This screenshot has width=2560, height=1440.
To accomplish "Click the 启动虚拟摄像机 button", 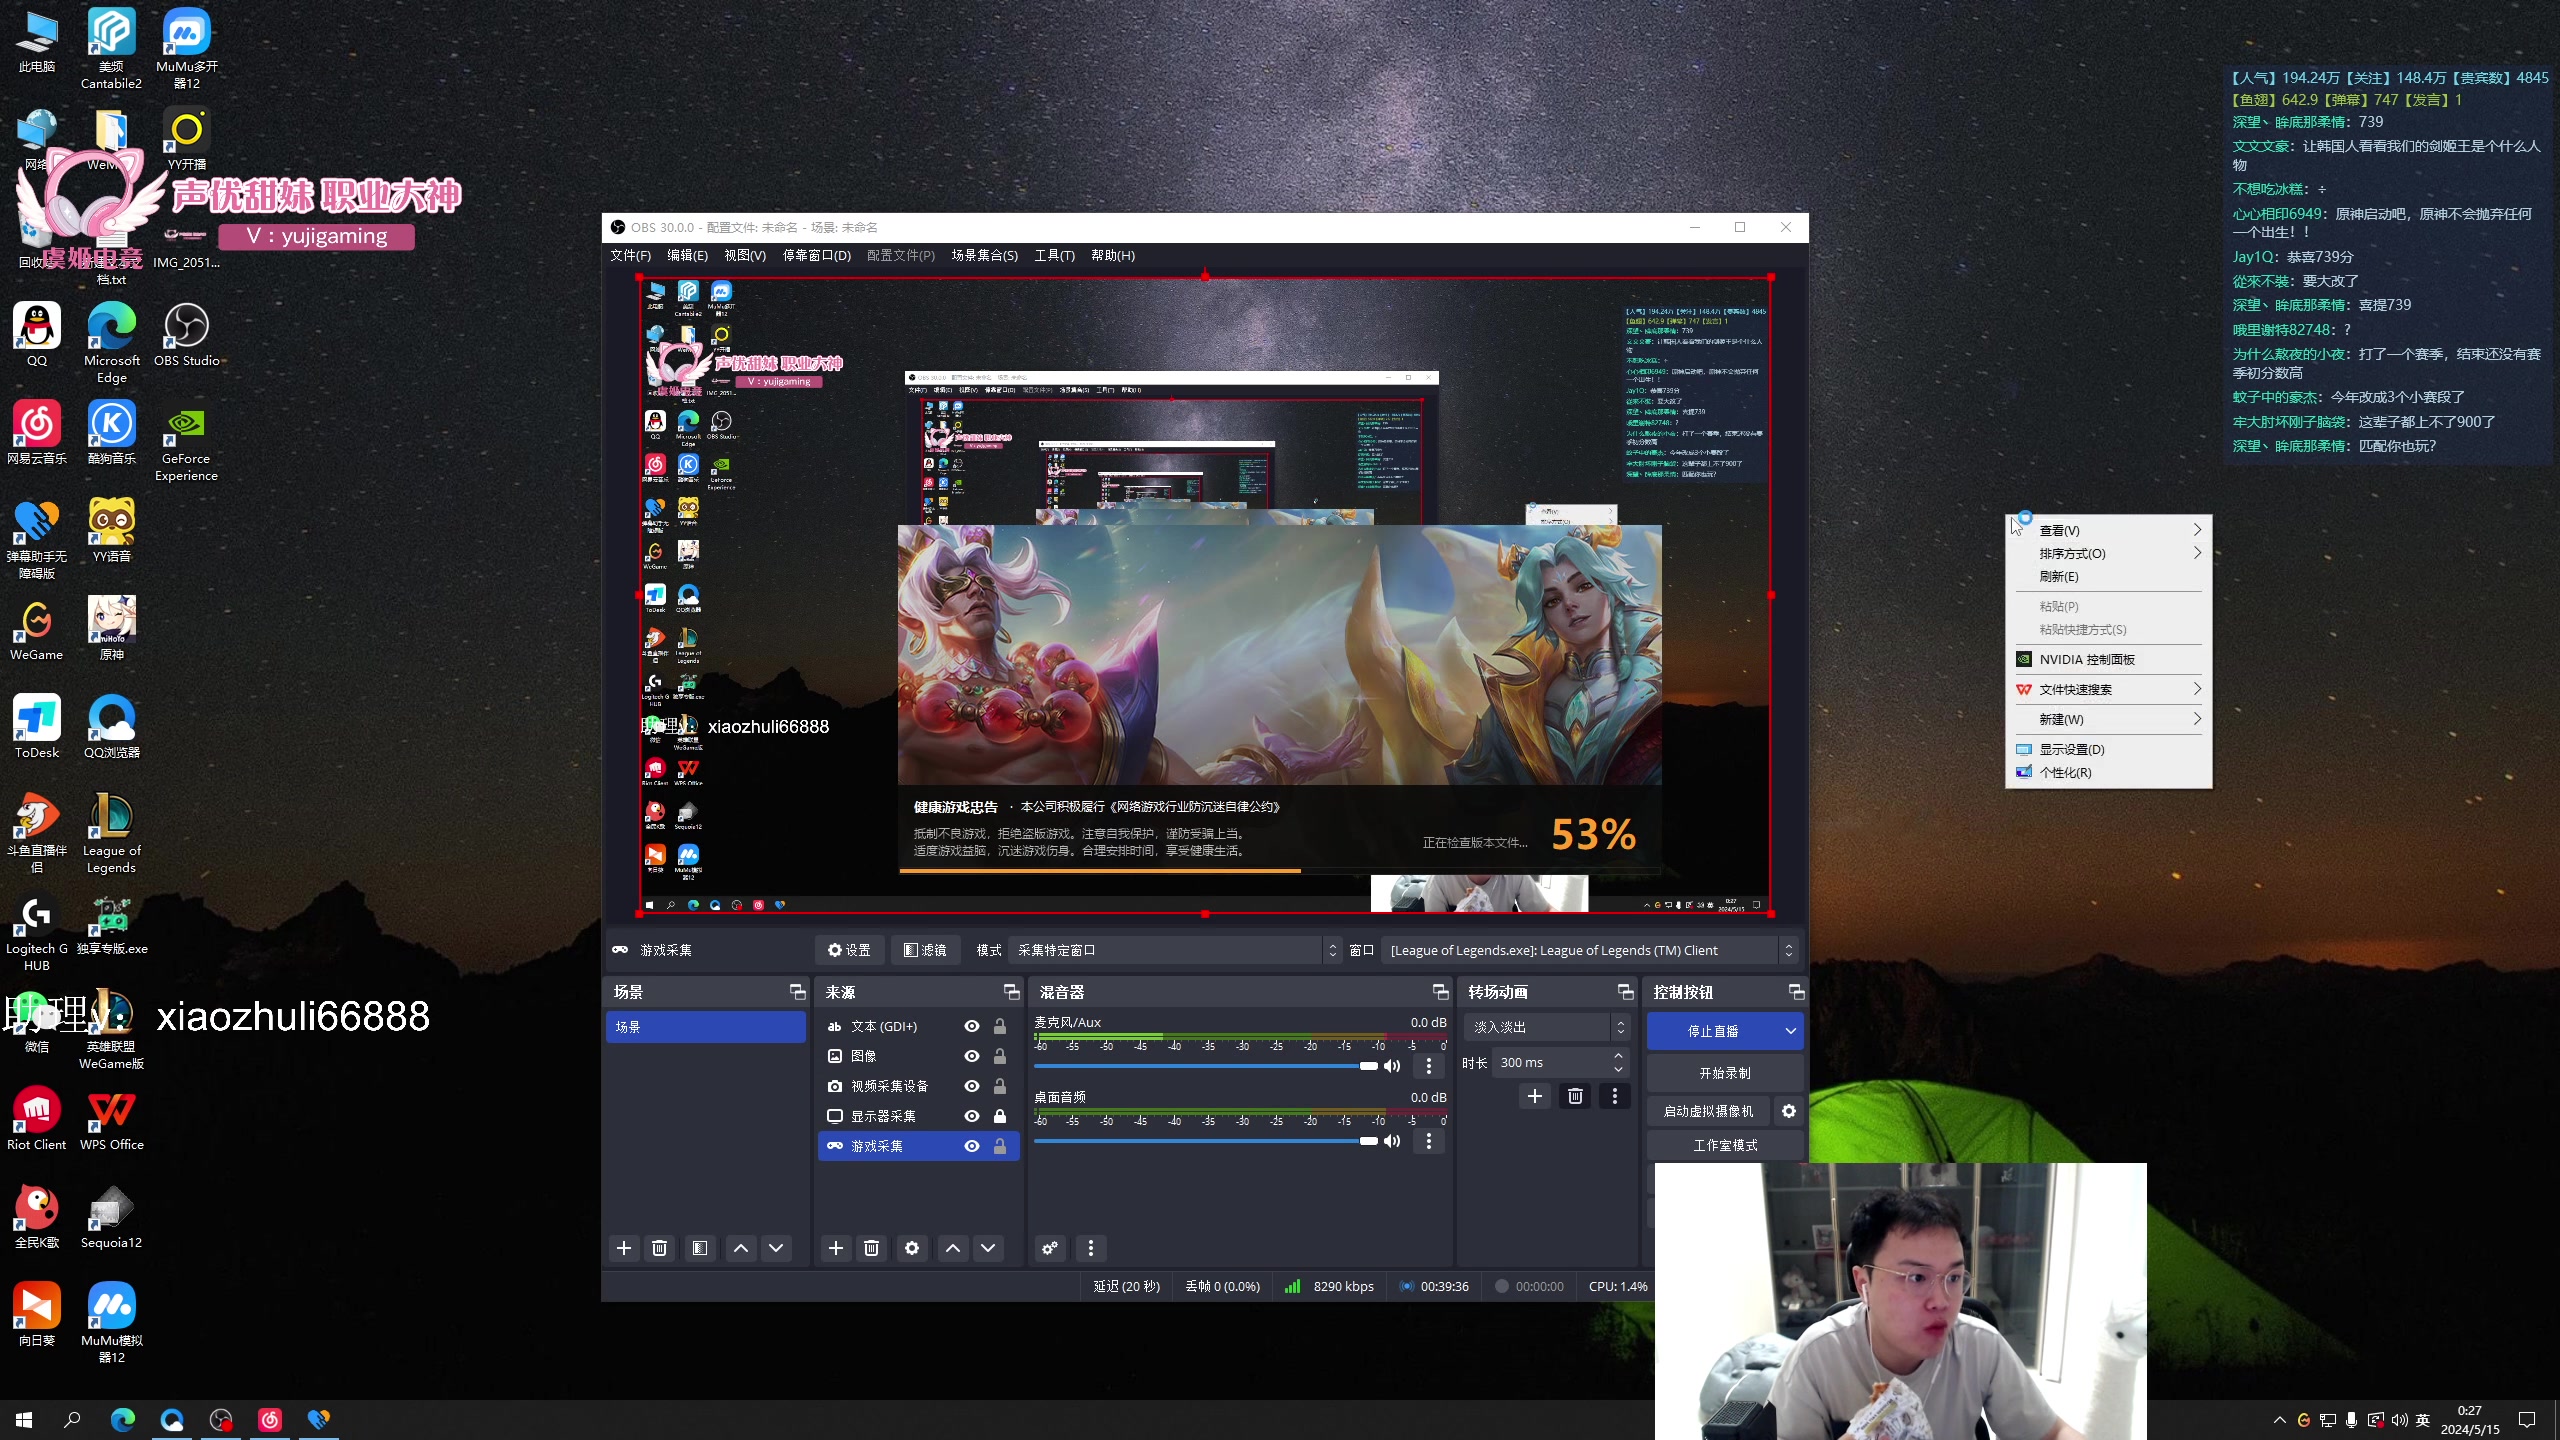I will point(1708,1111).
